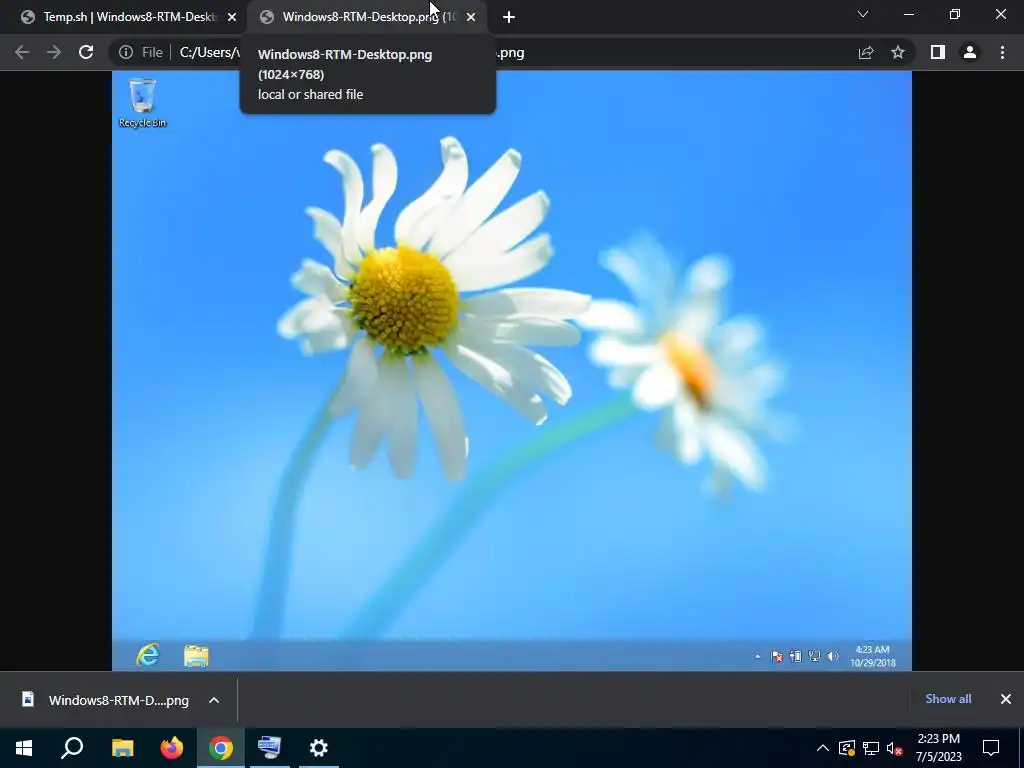This screenshot has width=1024, height=768.
Task: Go back with the browser back arrow
Action: (22, 52)
